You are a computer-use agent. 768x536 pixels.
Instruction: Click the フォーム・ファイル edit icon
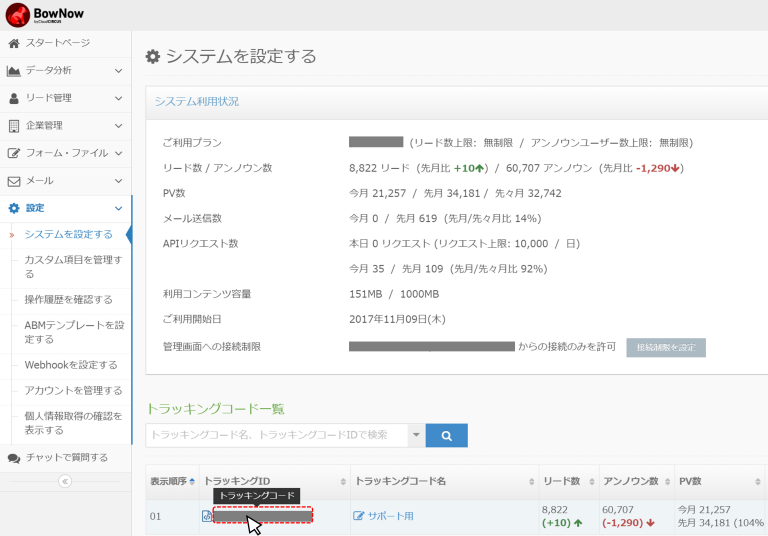tap(14, 153)
